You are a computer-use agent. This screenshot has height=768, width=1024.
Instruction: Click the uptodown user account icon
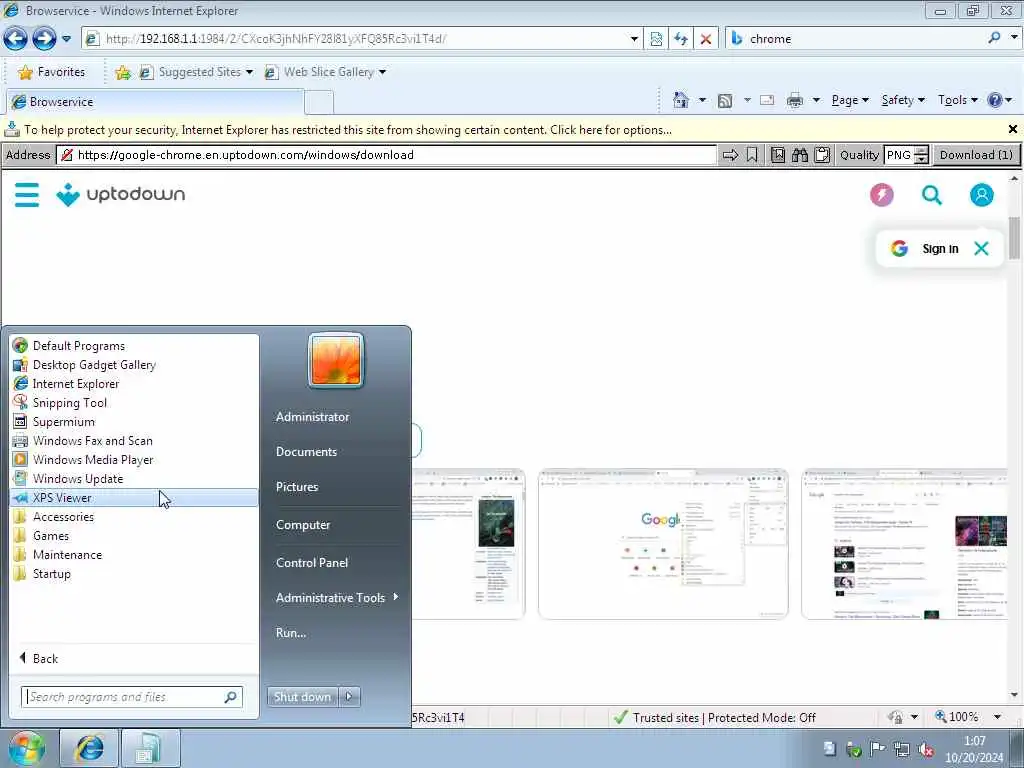(982, 195)
